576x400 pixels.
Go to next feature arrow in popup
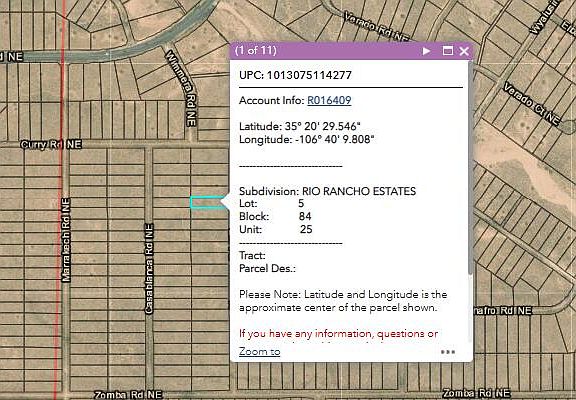426,51
